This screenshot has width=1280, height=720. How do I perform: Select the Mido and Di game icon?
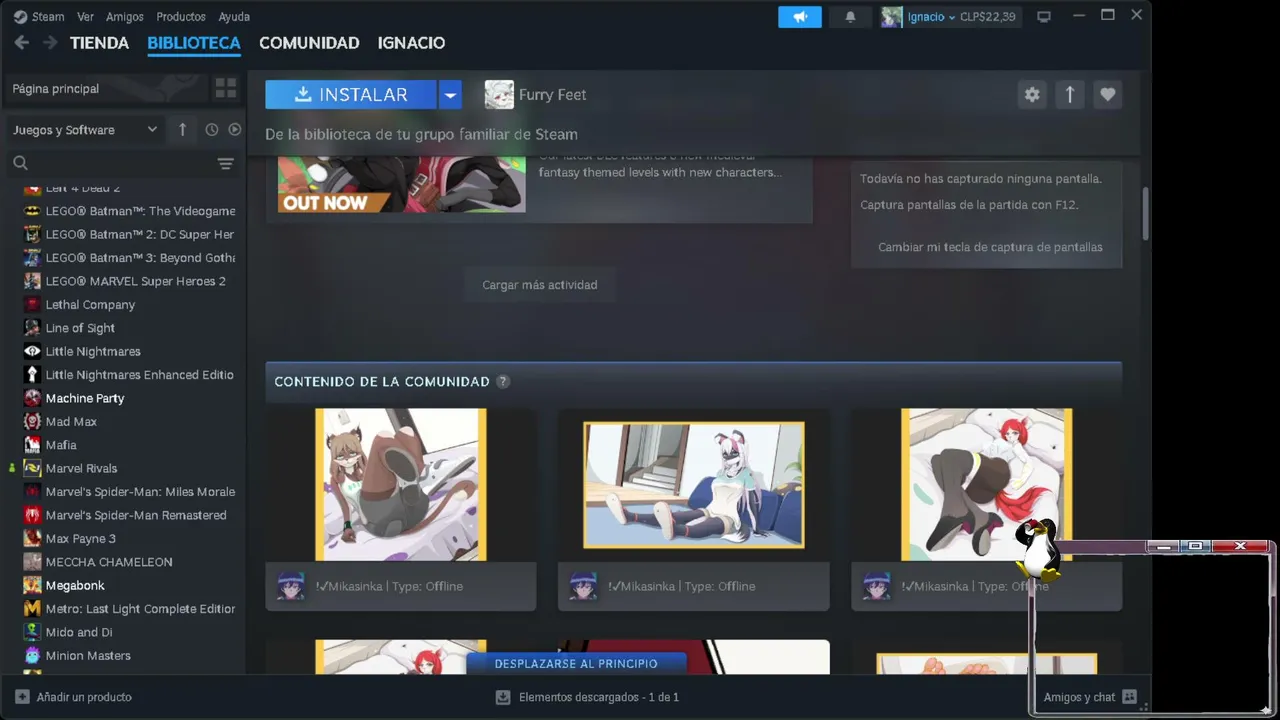(32, 632)
